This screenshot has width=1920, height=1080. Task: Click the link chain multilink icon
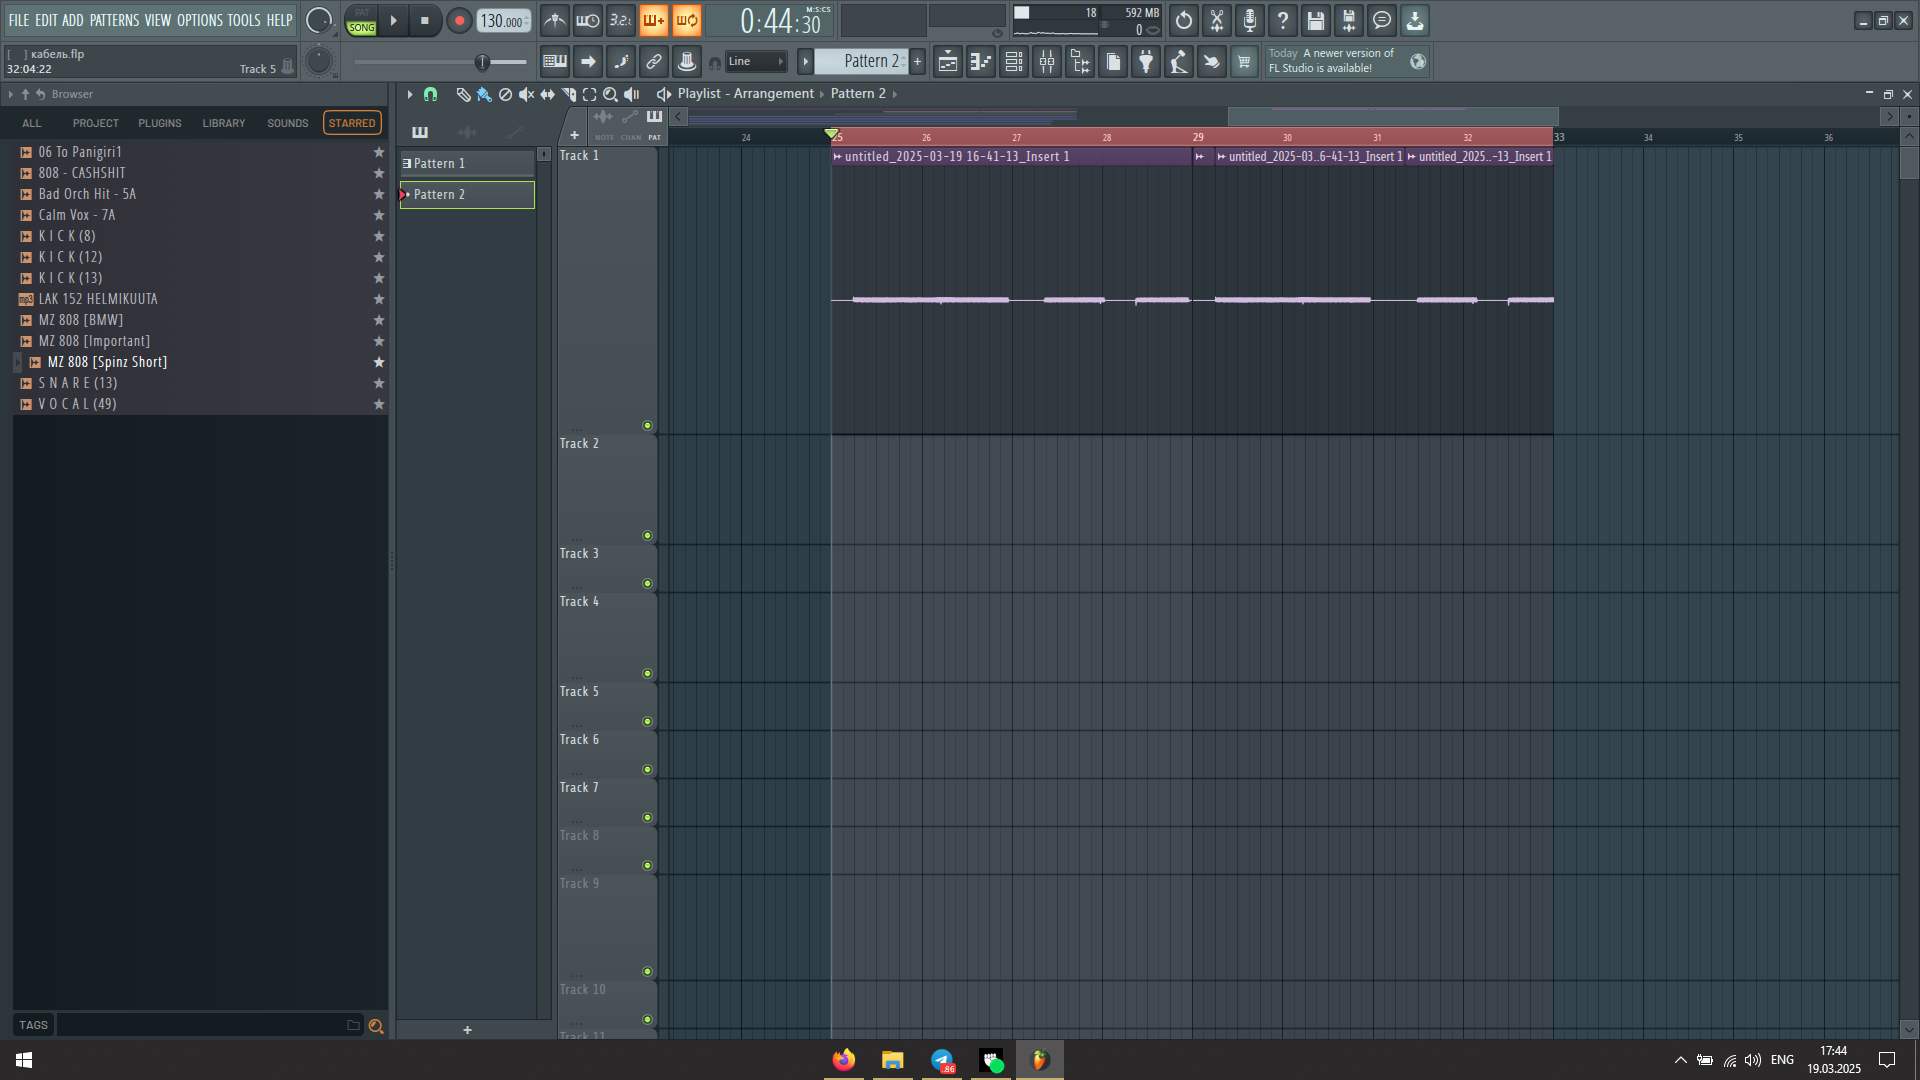[654, 62]
